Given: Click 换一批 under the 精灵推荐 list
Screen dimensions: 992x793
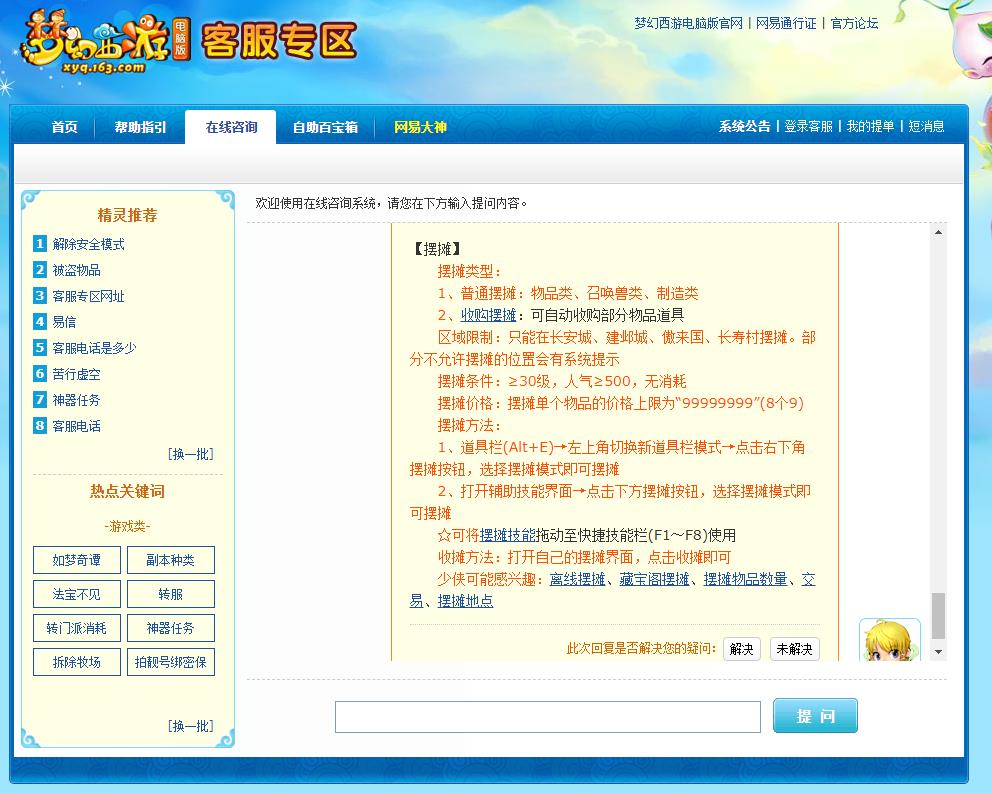Looking at the screenshot, I should pyautogui.click(x=193, y=453).
